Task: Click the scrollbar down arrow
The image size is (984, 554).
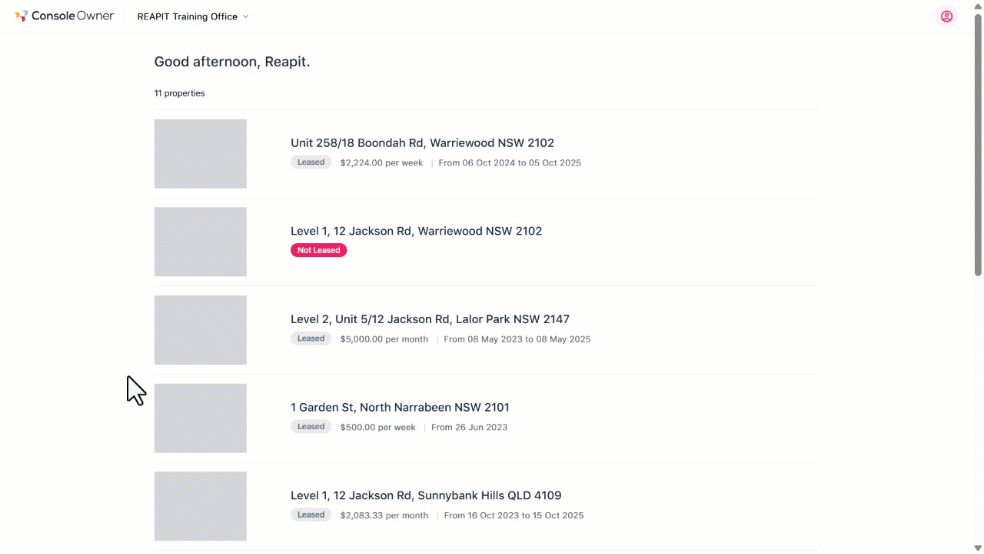Action: coord(978,548)
